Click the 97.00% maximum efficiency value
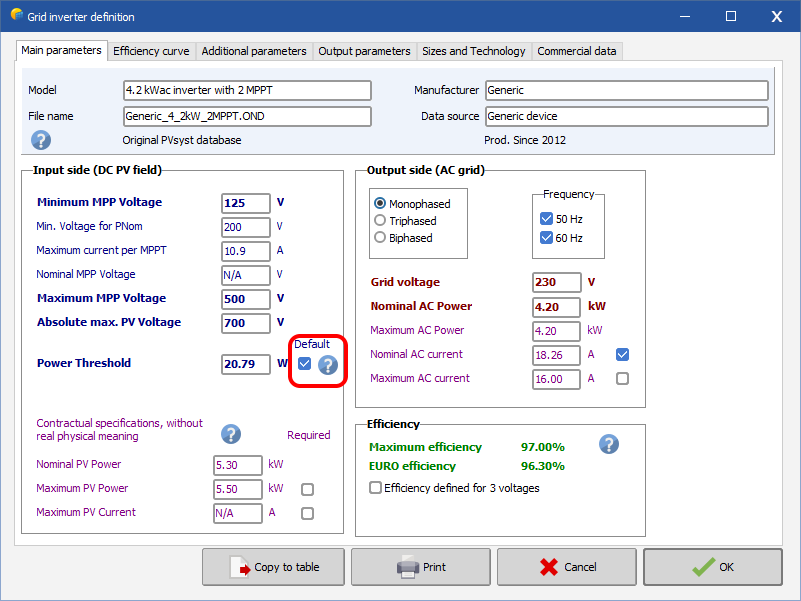801x601 pixels. [543, 447]
